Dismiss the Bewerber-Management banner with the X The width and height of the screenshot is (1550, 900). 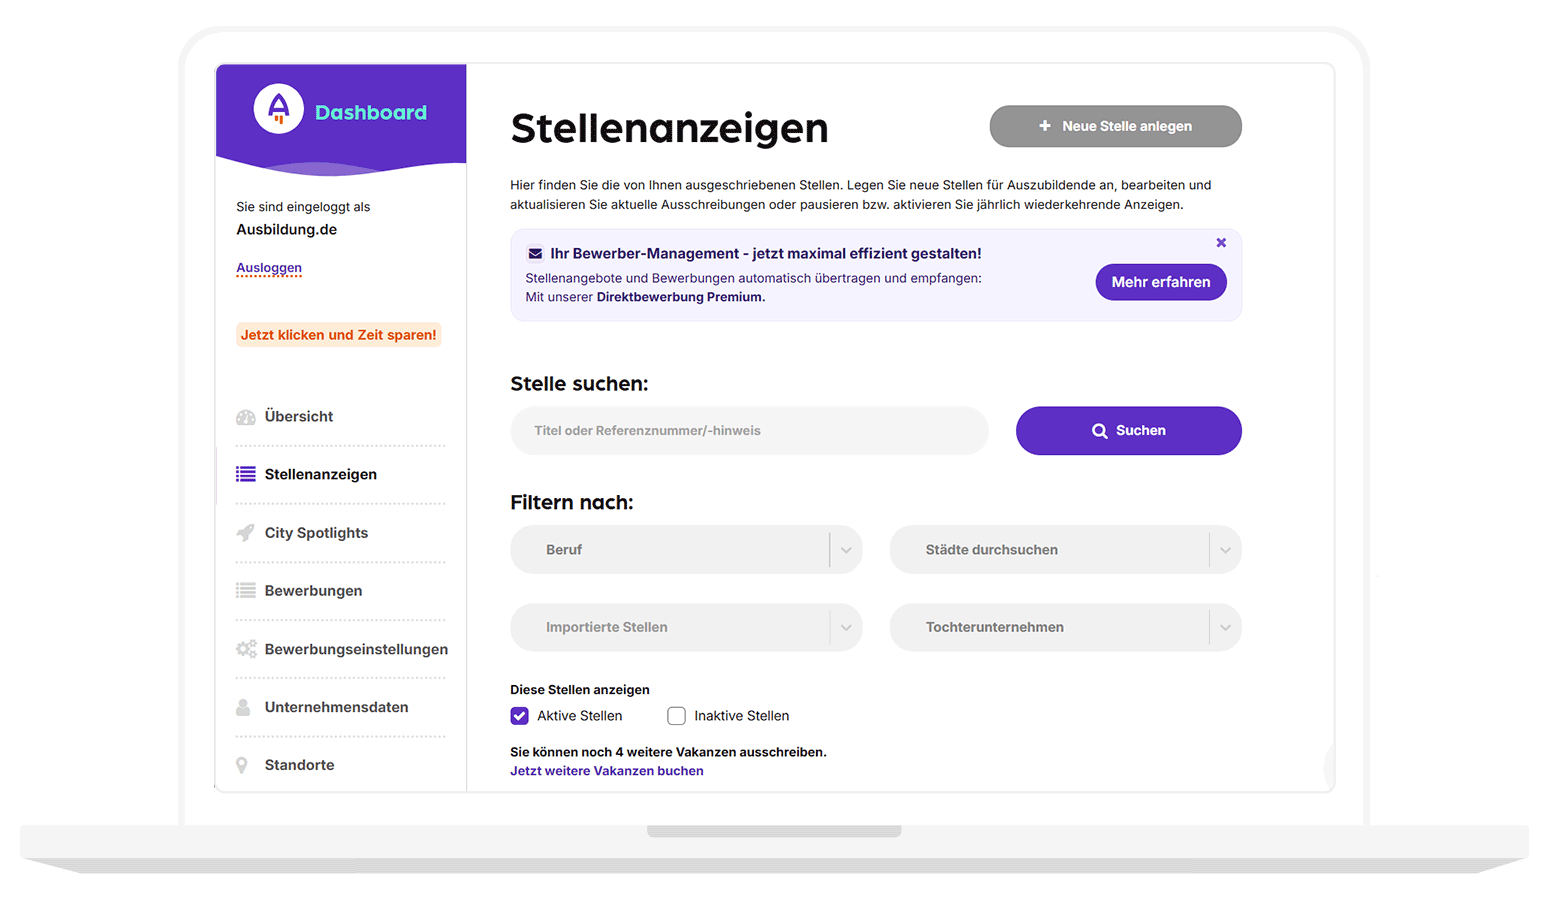tap(1221, 243)
